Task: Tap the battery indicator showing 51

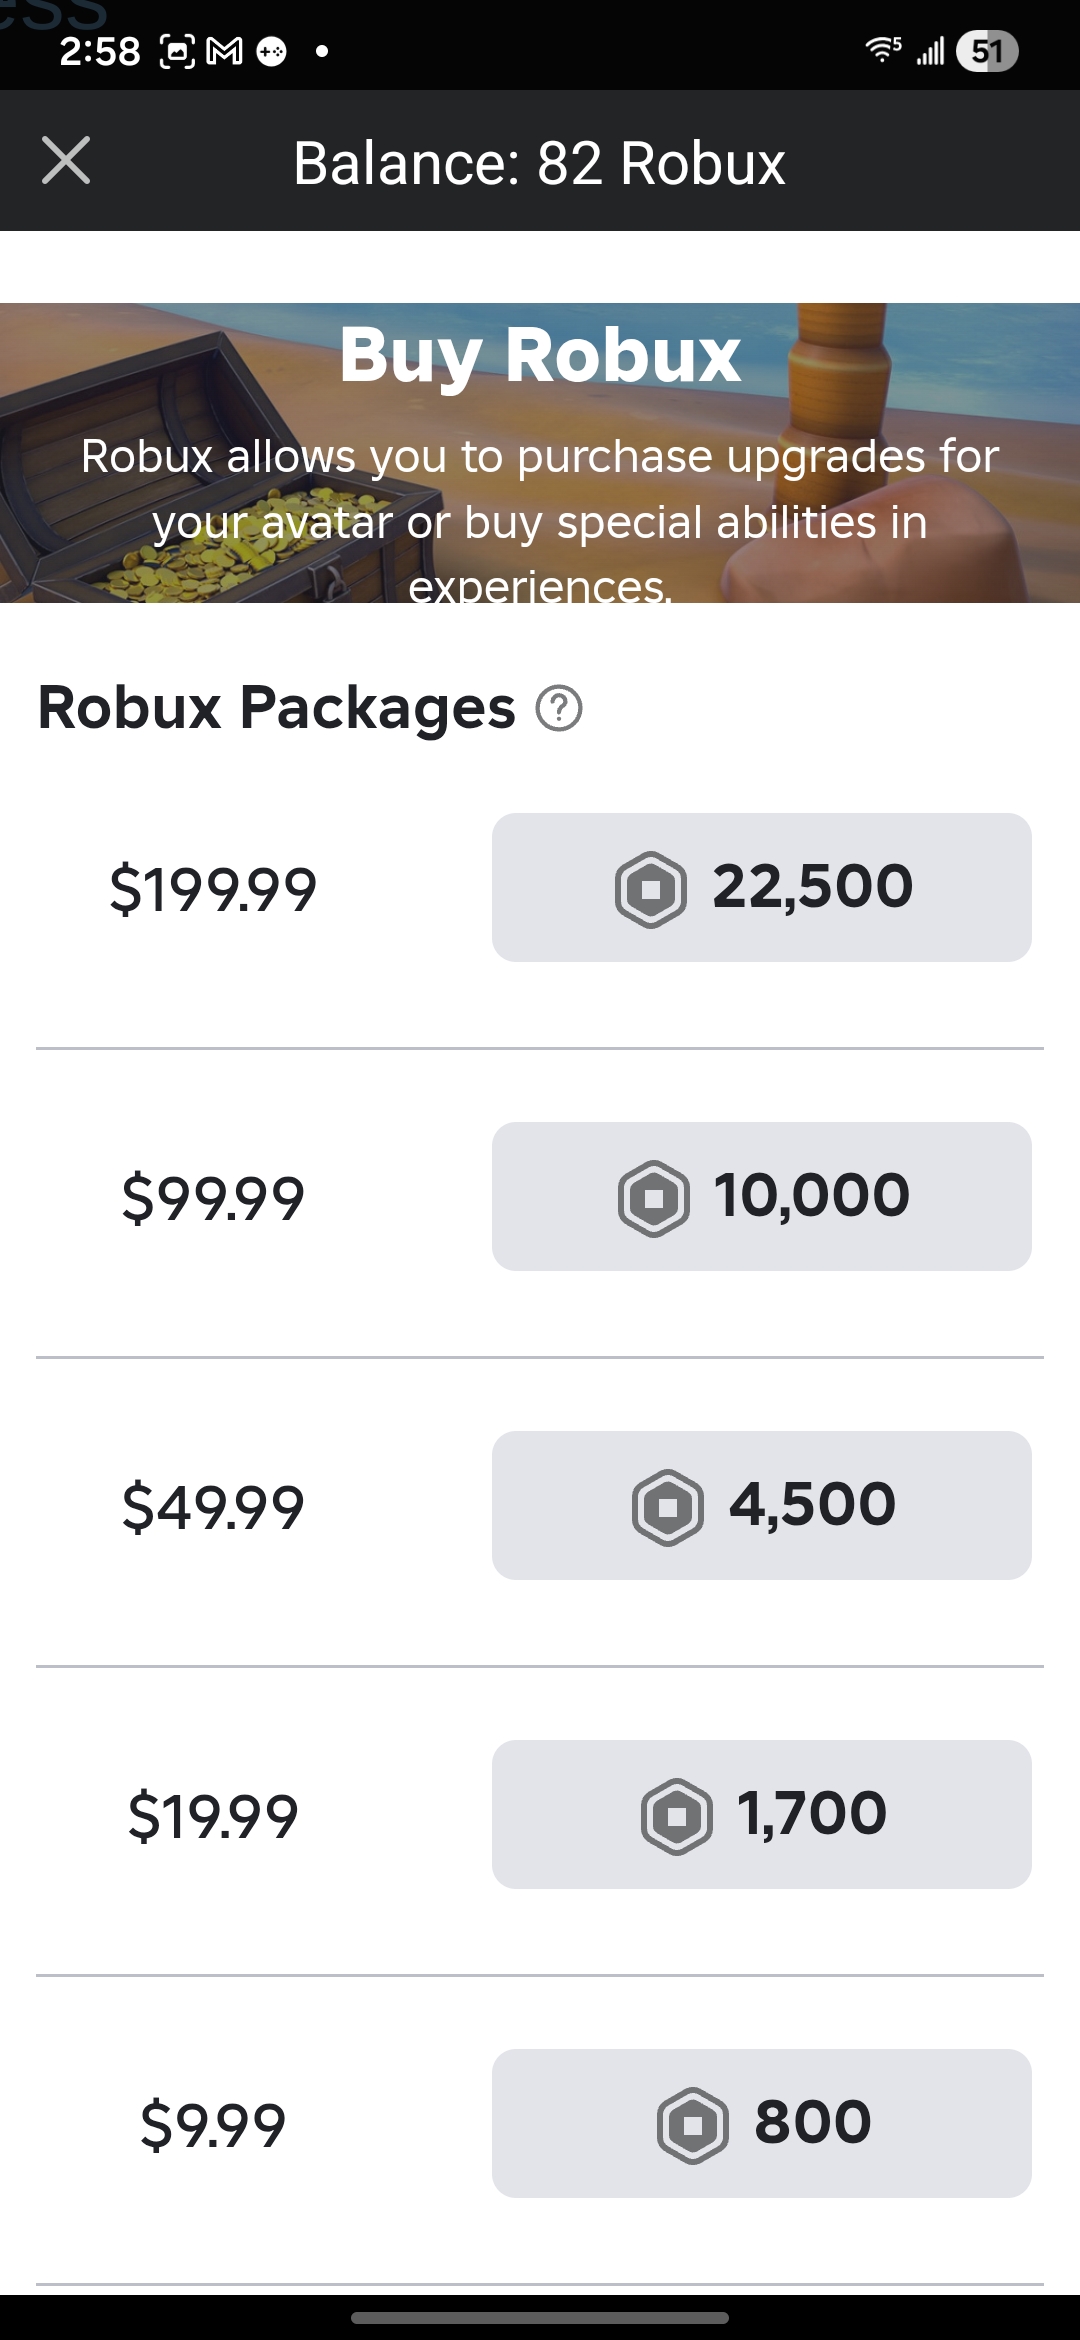Action: coord(987,51)
